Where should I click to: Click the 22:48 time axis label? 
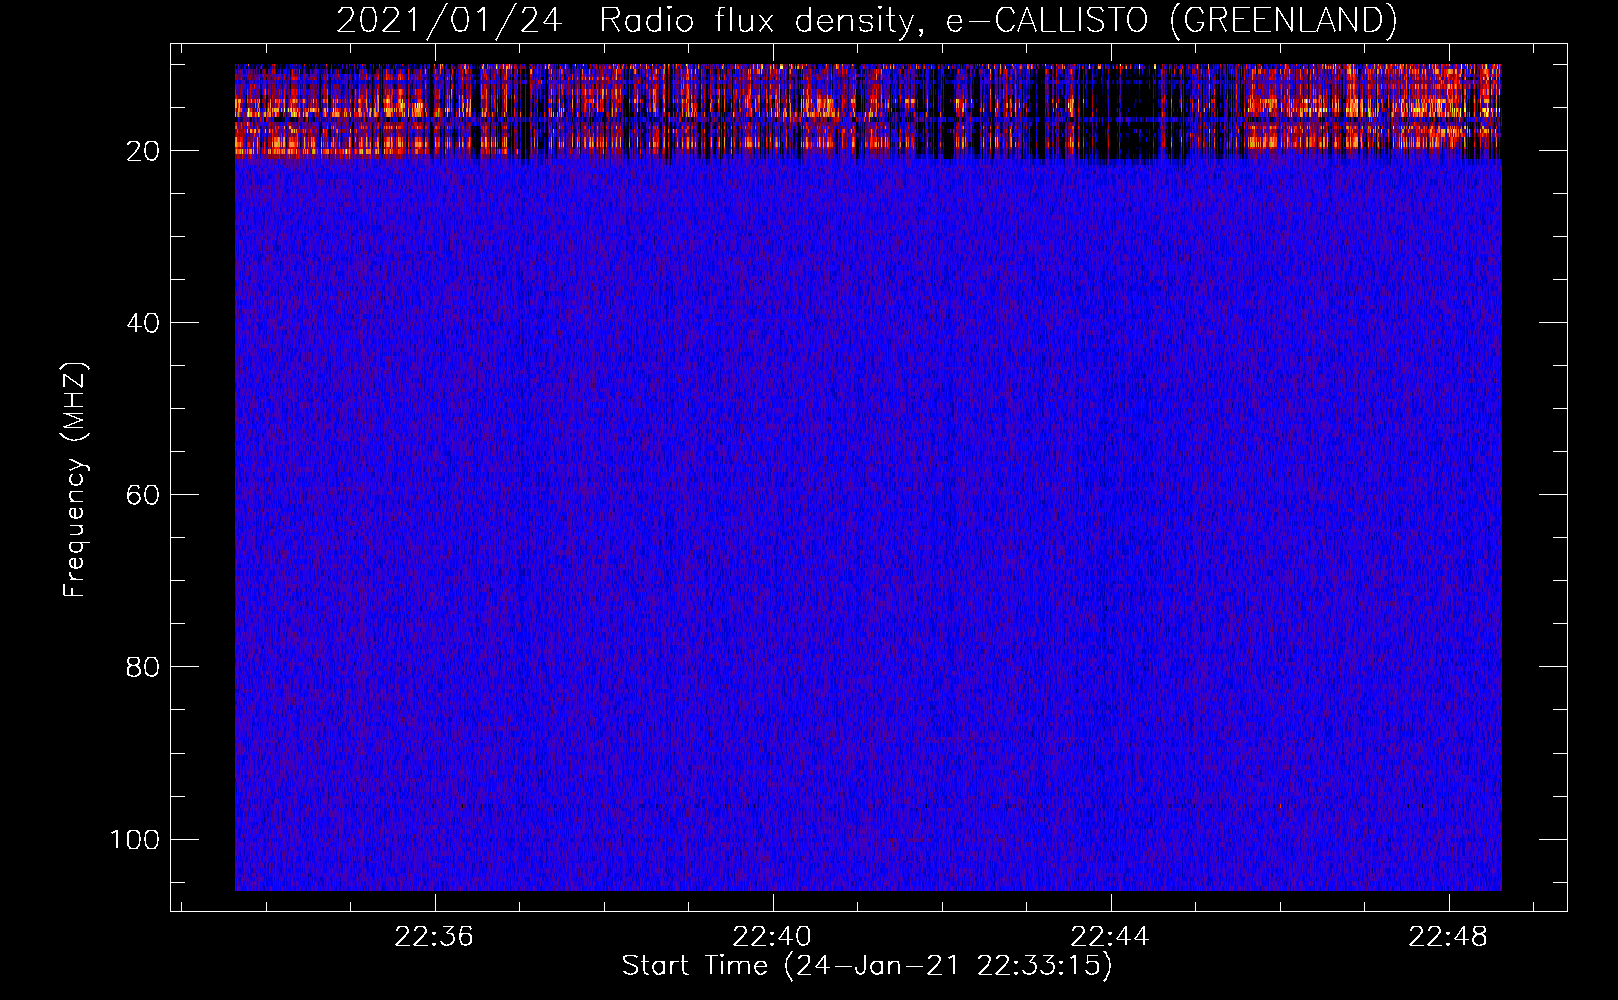[1448, 937]
